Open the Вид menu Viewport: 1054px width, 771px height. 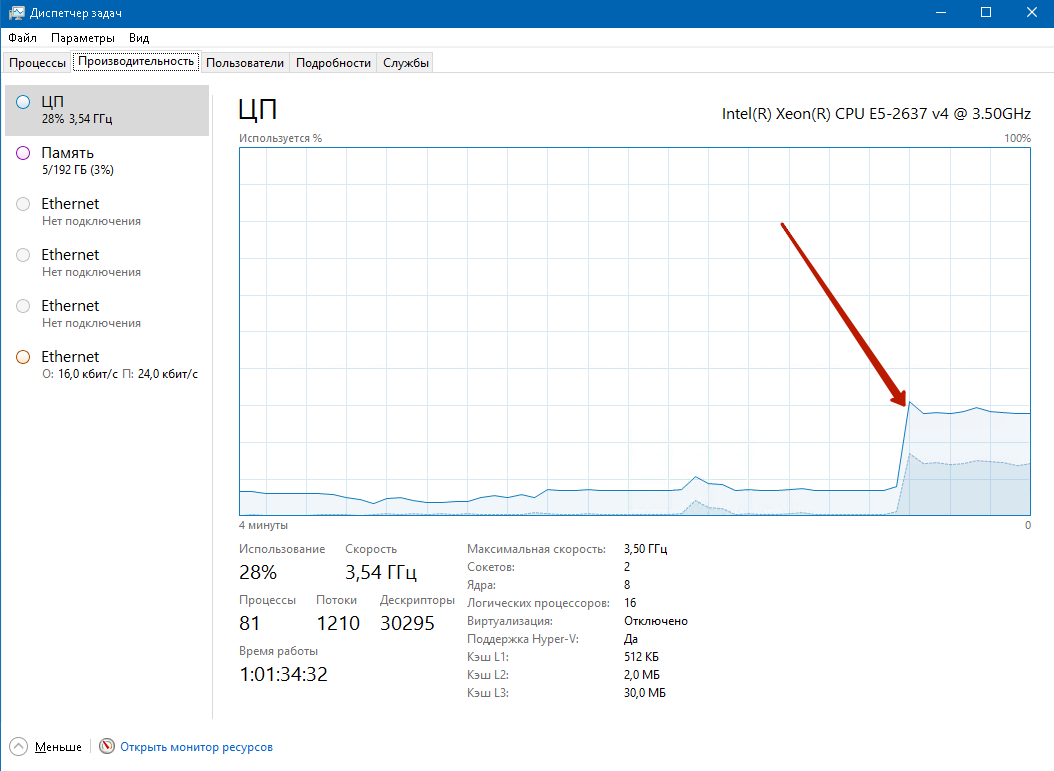tap(139, 38)
